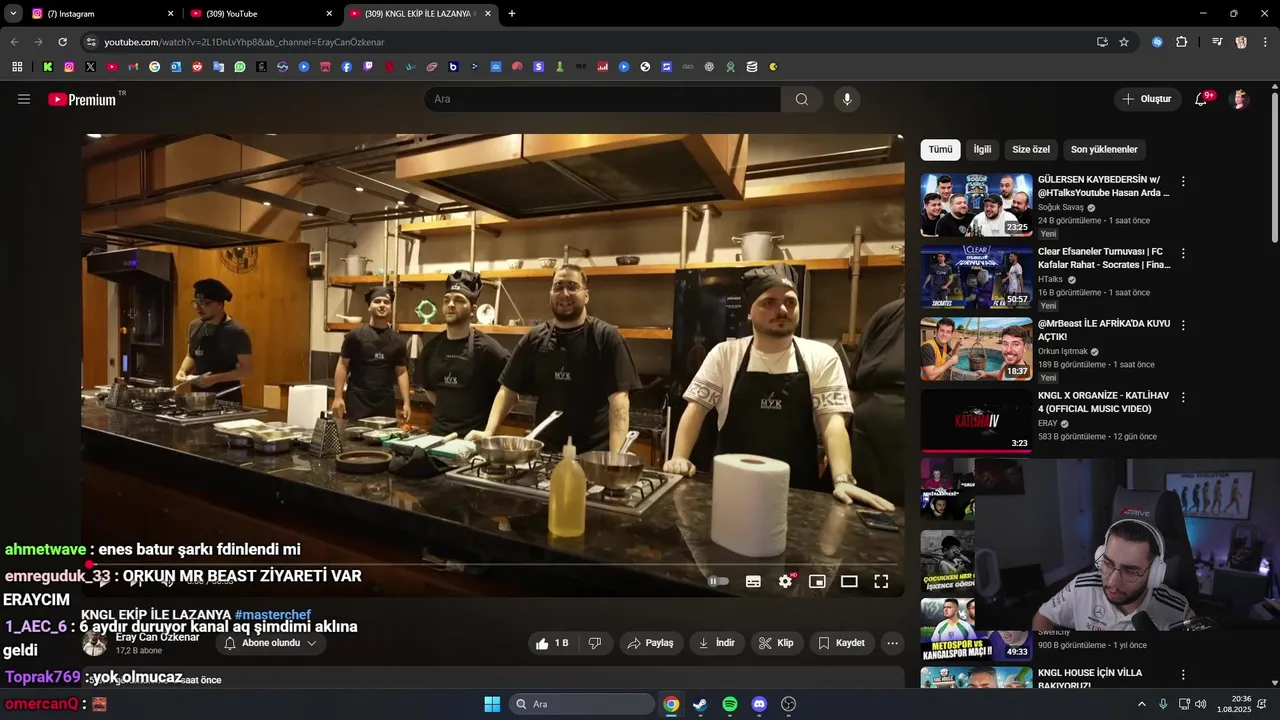This screenshot has height=720, width=1280.
Task: Click the search magnifier button
Action: coord(802,99)
